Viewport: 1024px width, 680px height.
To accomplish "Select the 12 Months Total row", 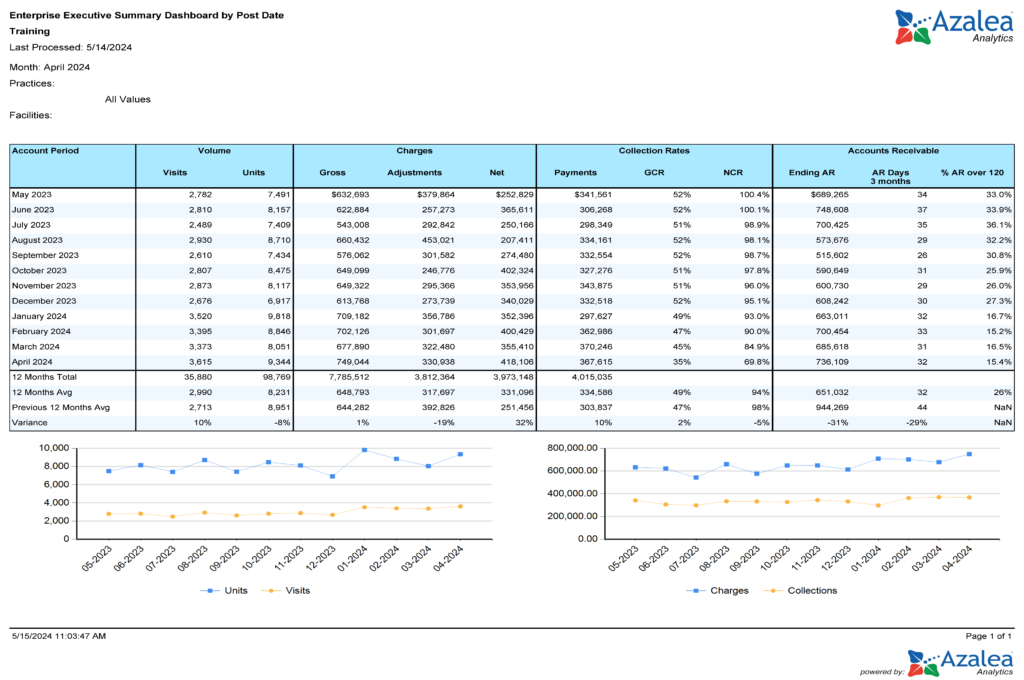I will (x=46, y=377).
